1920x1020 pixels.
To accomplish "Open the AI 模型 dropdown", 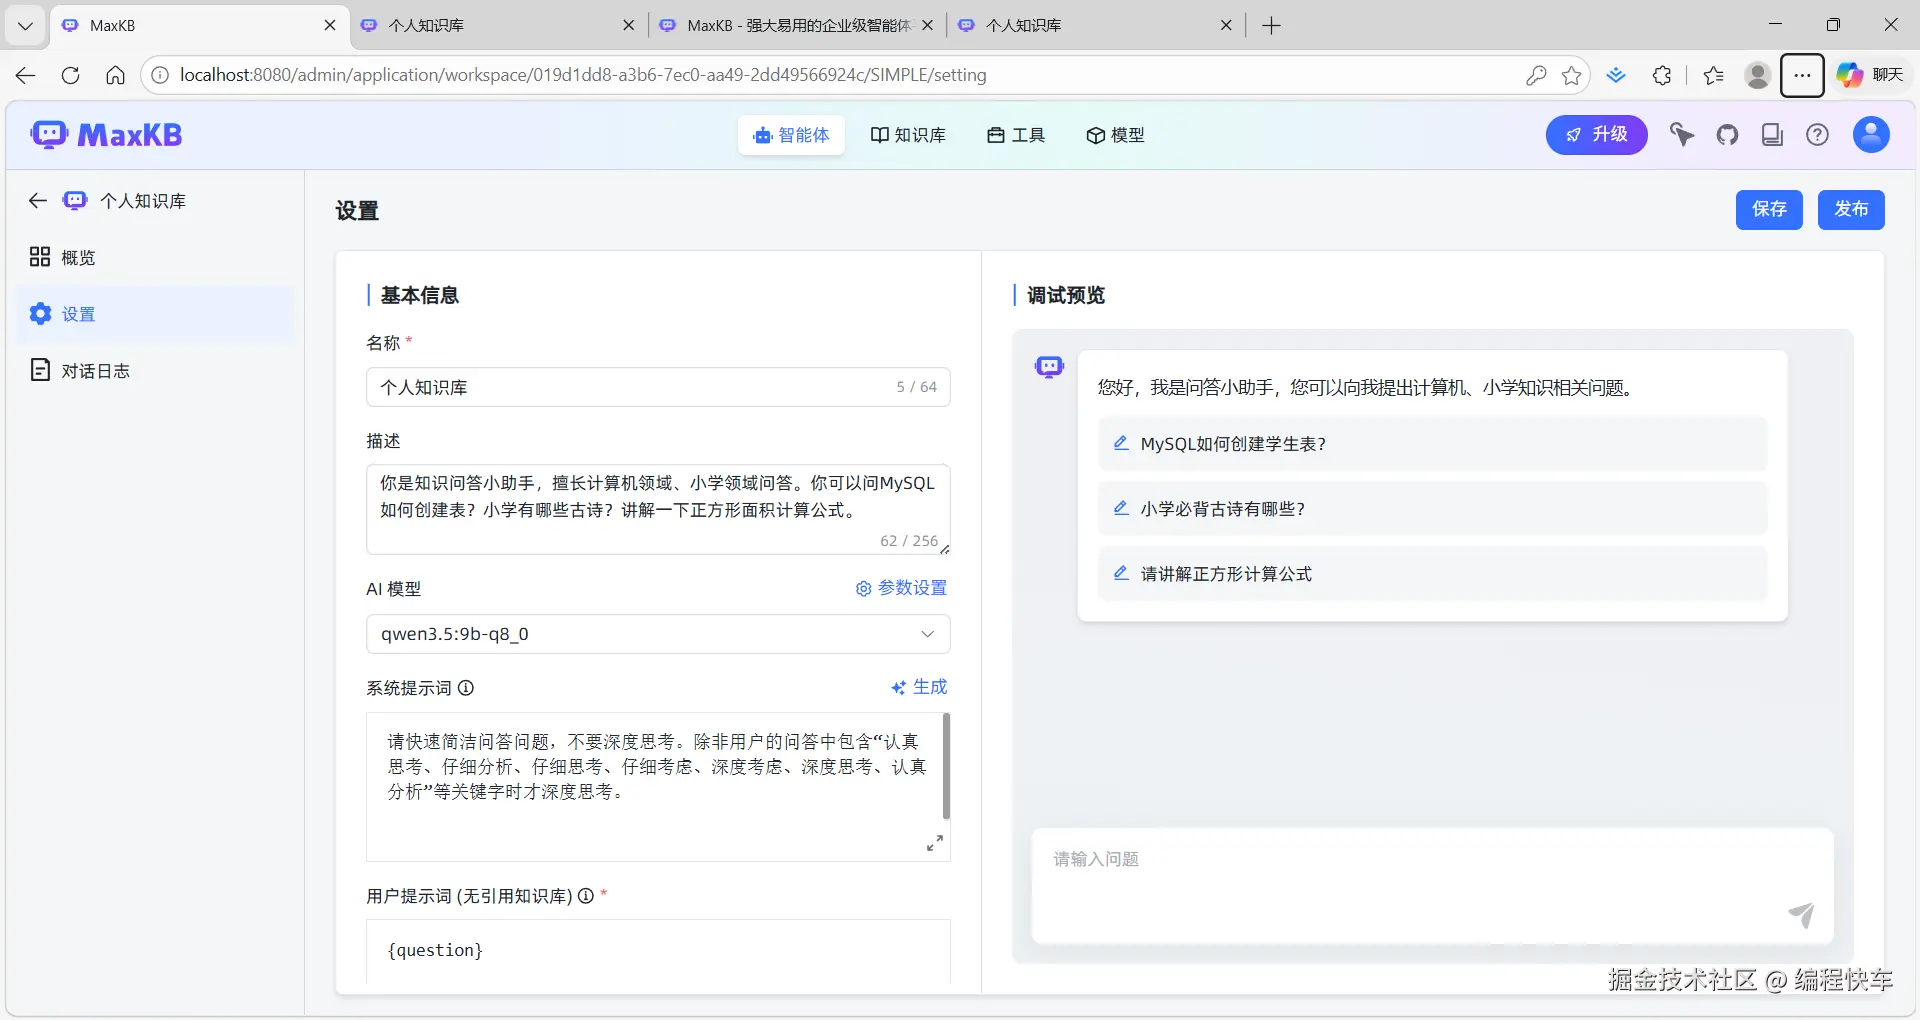I will click(658, 634).
